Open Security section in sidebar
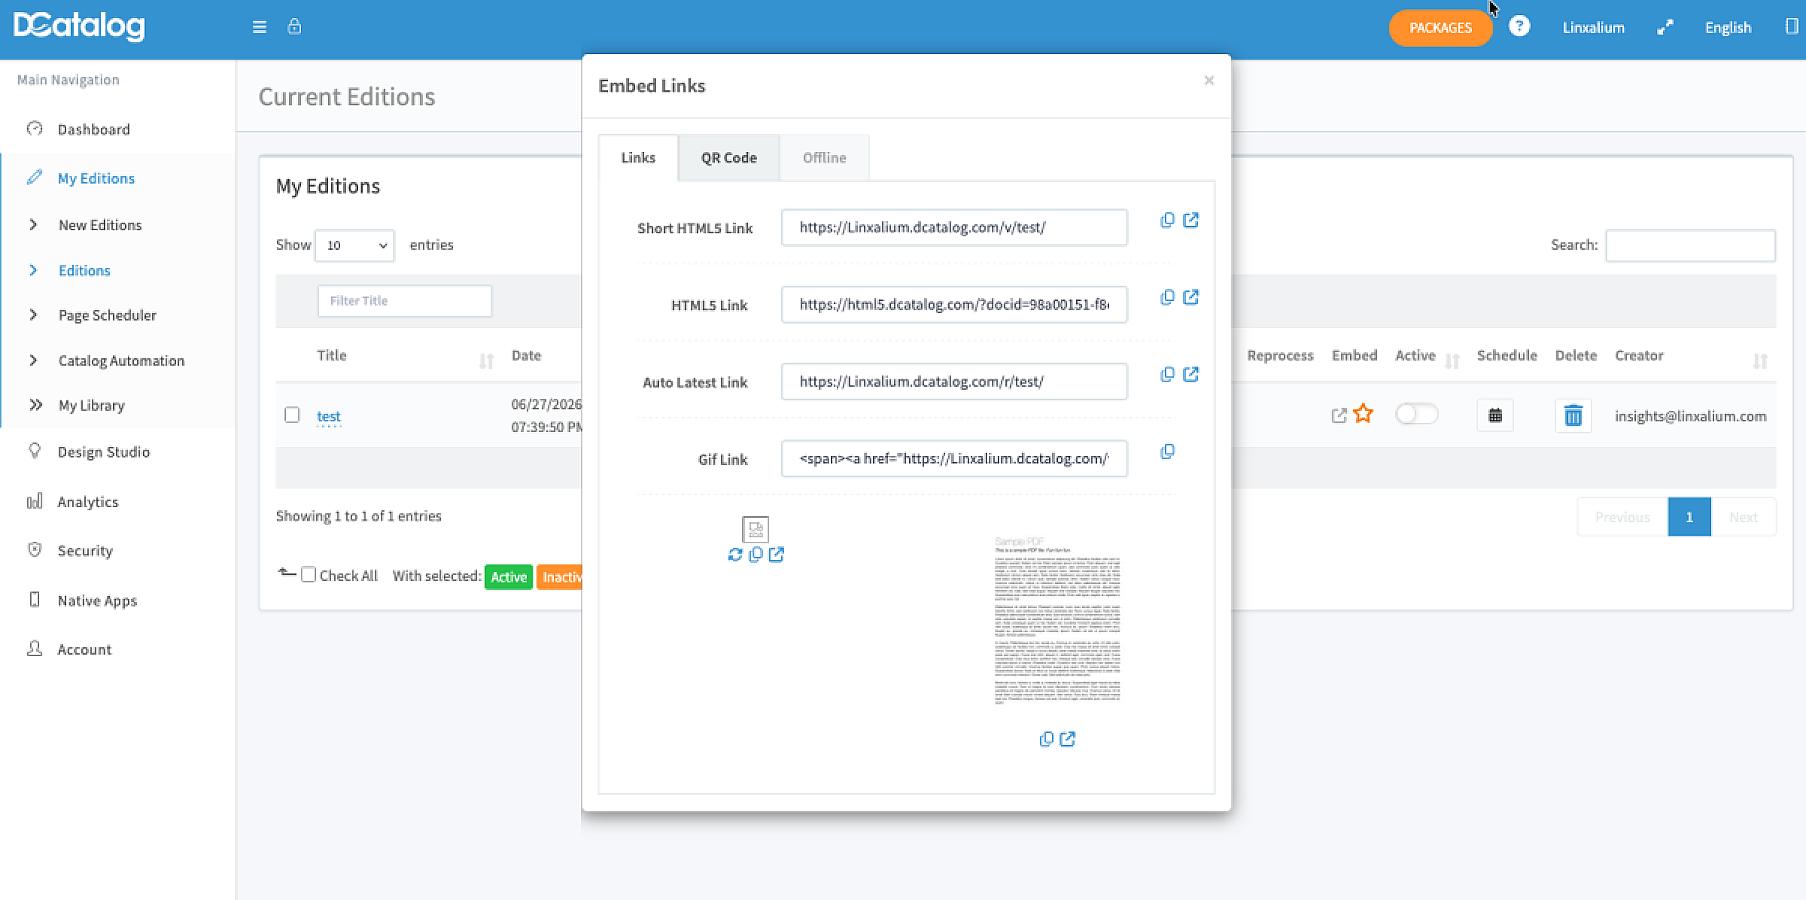The height and width of the screenshot is (900, 1806). tap(85, 551)
